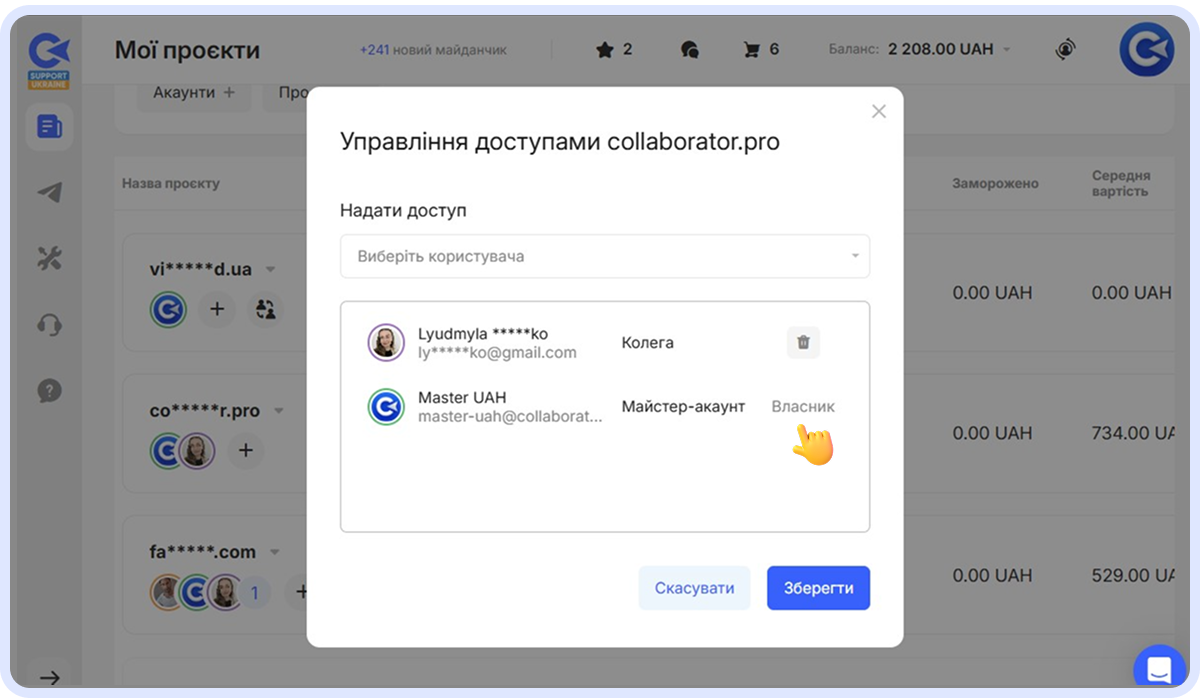Open the chat bubble icon in the header

coord(688,48)
